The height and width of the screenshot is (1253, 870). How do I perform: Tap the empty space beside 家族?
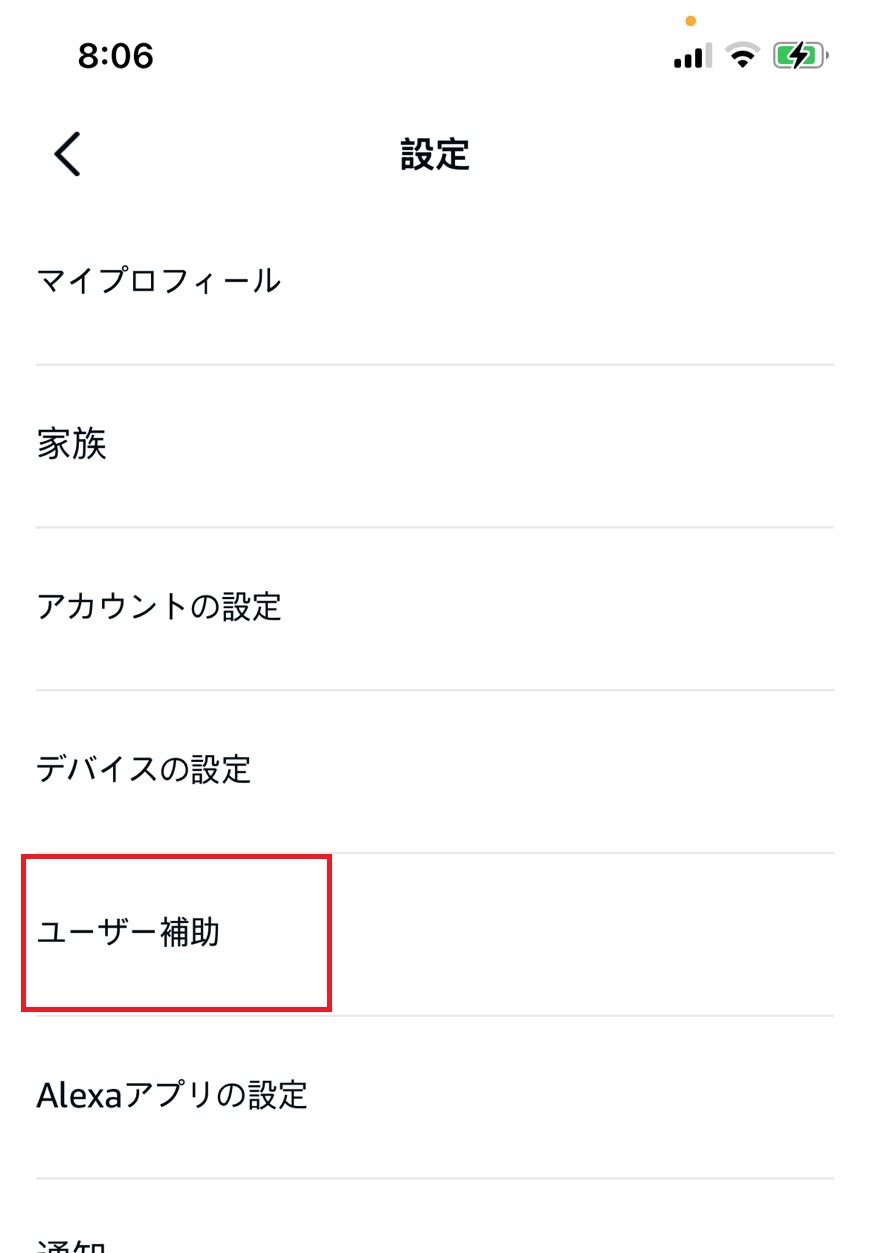[x=500, y=445]
